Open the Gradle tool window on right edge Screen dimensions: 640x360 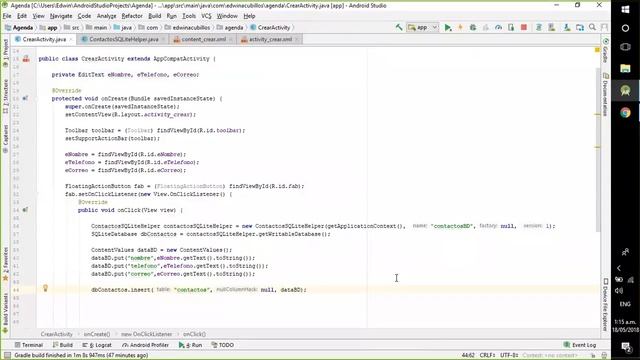(606, 50)
